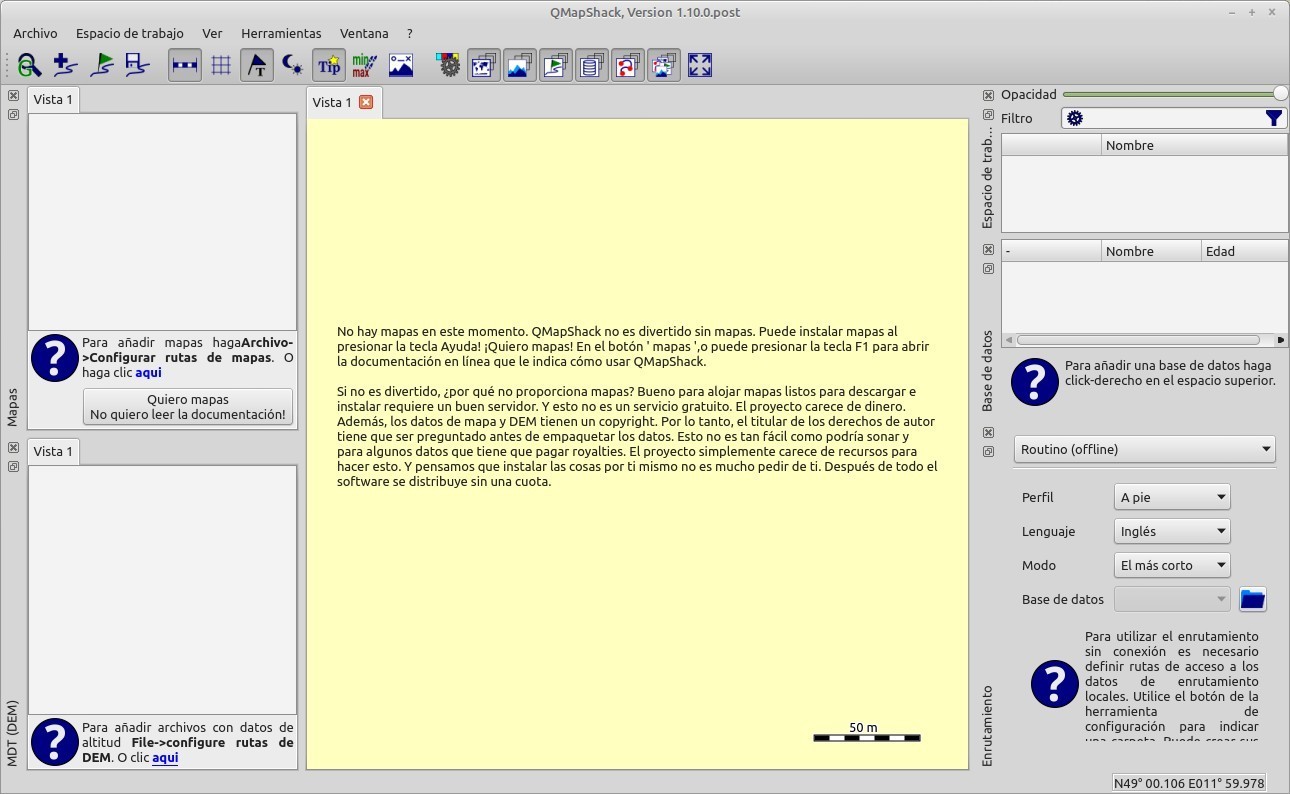
Task: Save all GIS data via the disk icon
Action: 137,66
